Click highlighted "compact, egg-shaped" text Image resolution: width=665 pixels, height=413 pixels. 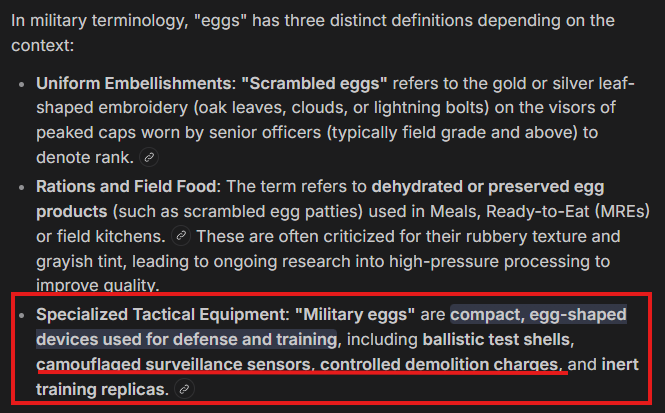tap(538, 315)
